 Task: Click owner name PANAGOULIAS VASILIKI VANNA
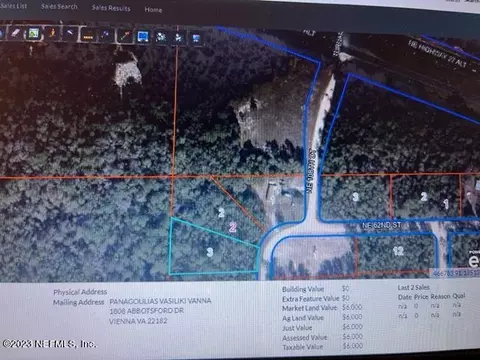160,301
